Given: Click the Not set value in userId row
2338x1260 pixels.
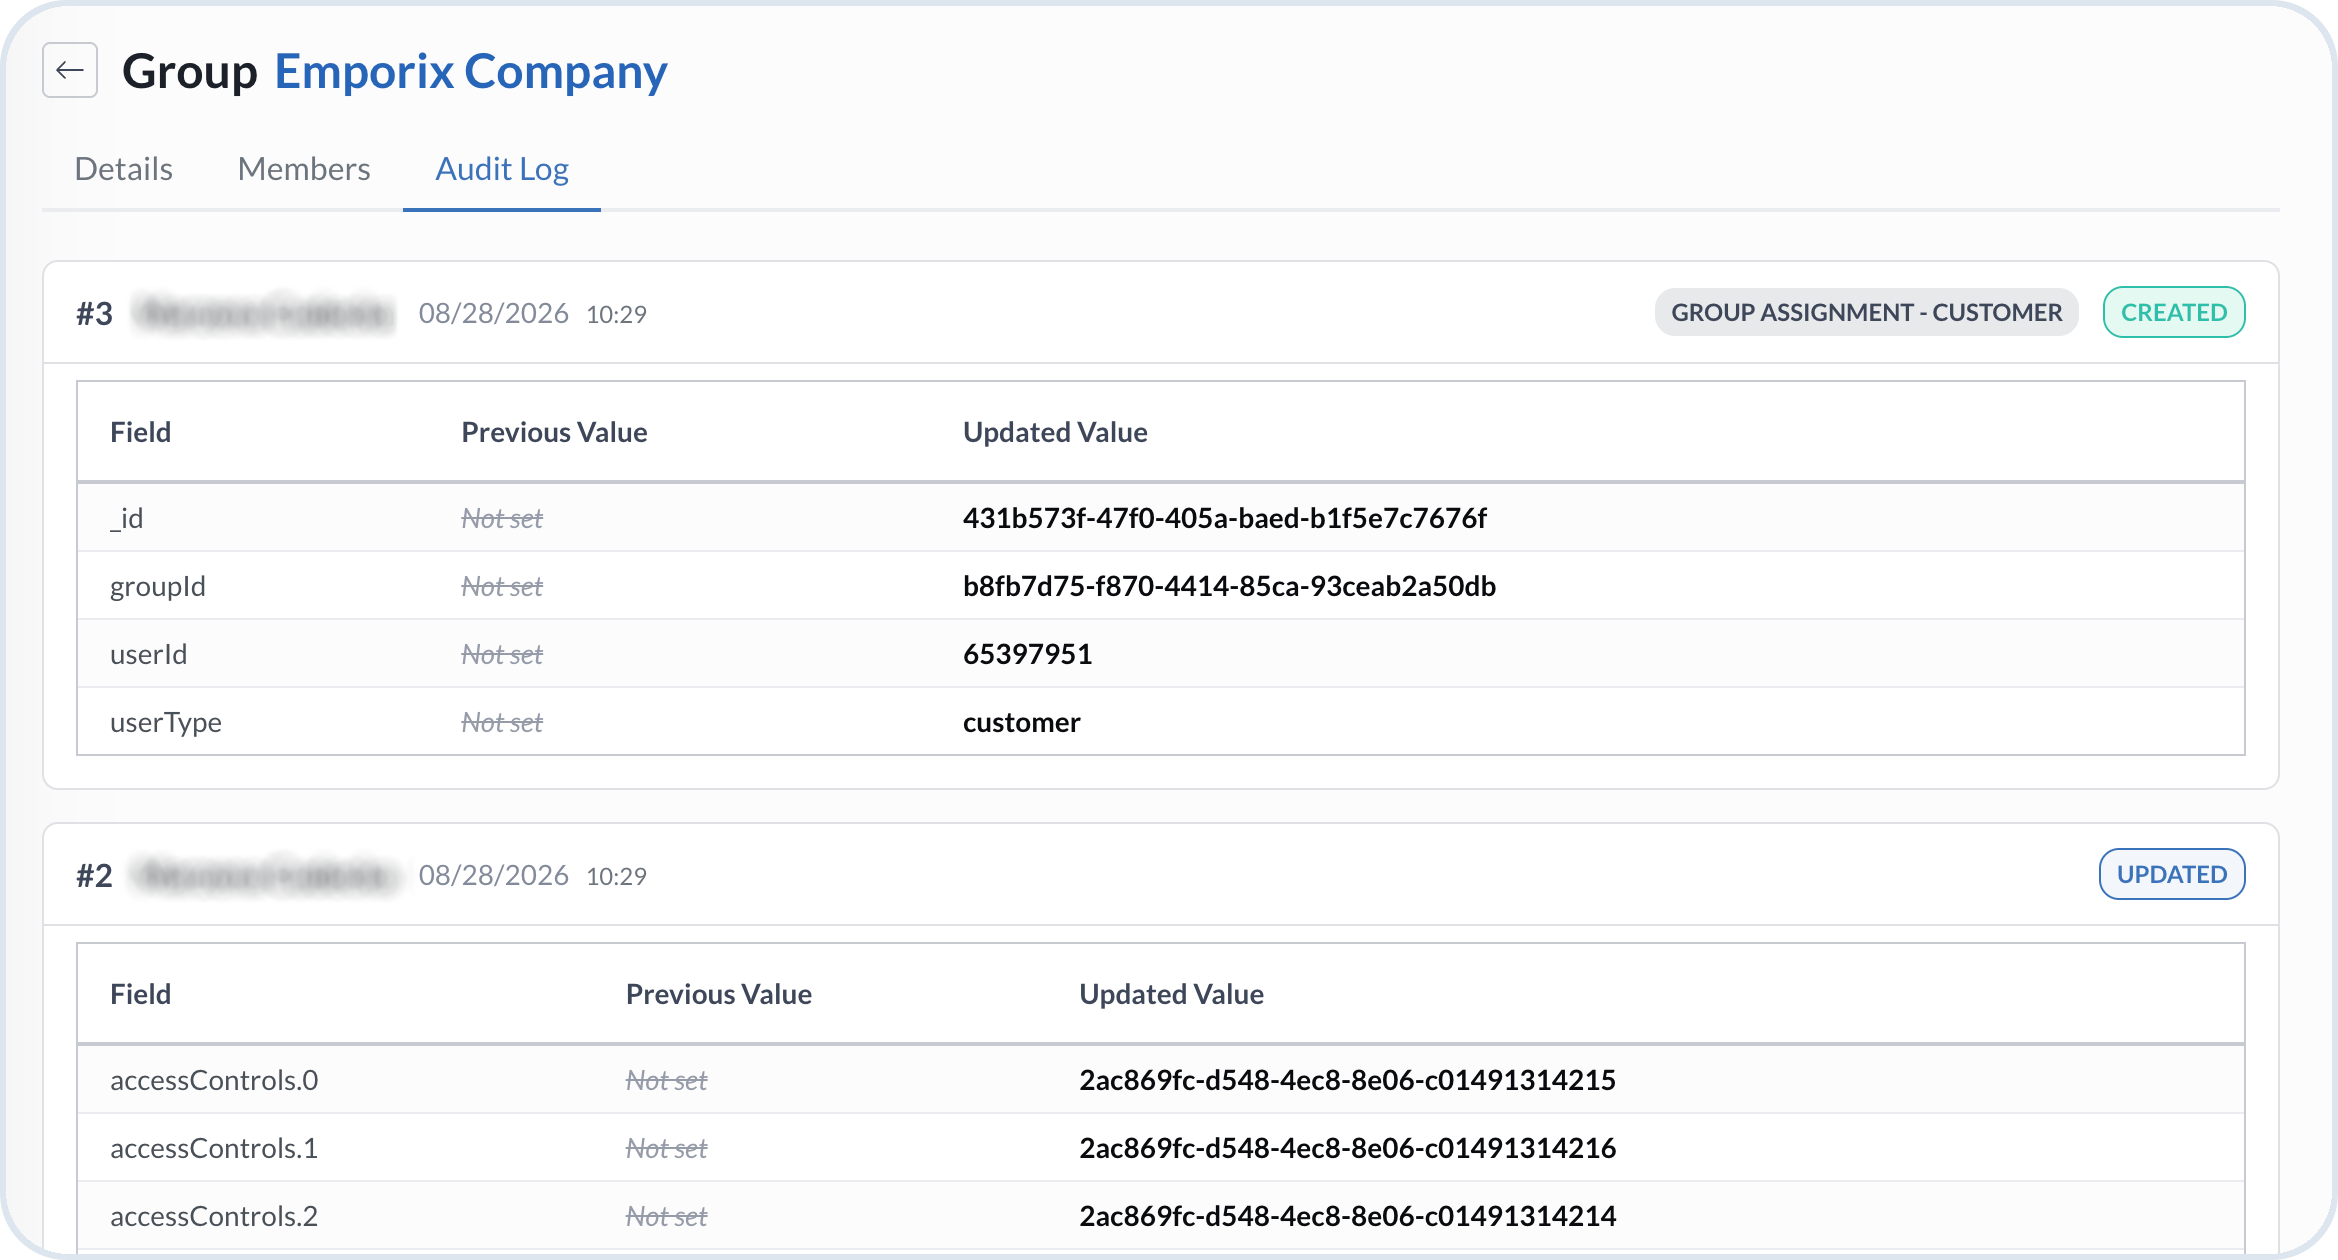Looking at the screenshot, I should [x=502, y=655].
